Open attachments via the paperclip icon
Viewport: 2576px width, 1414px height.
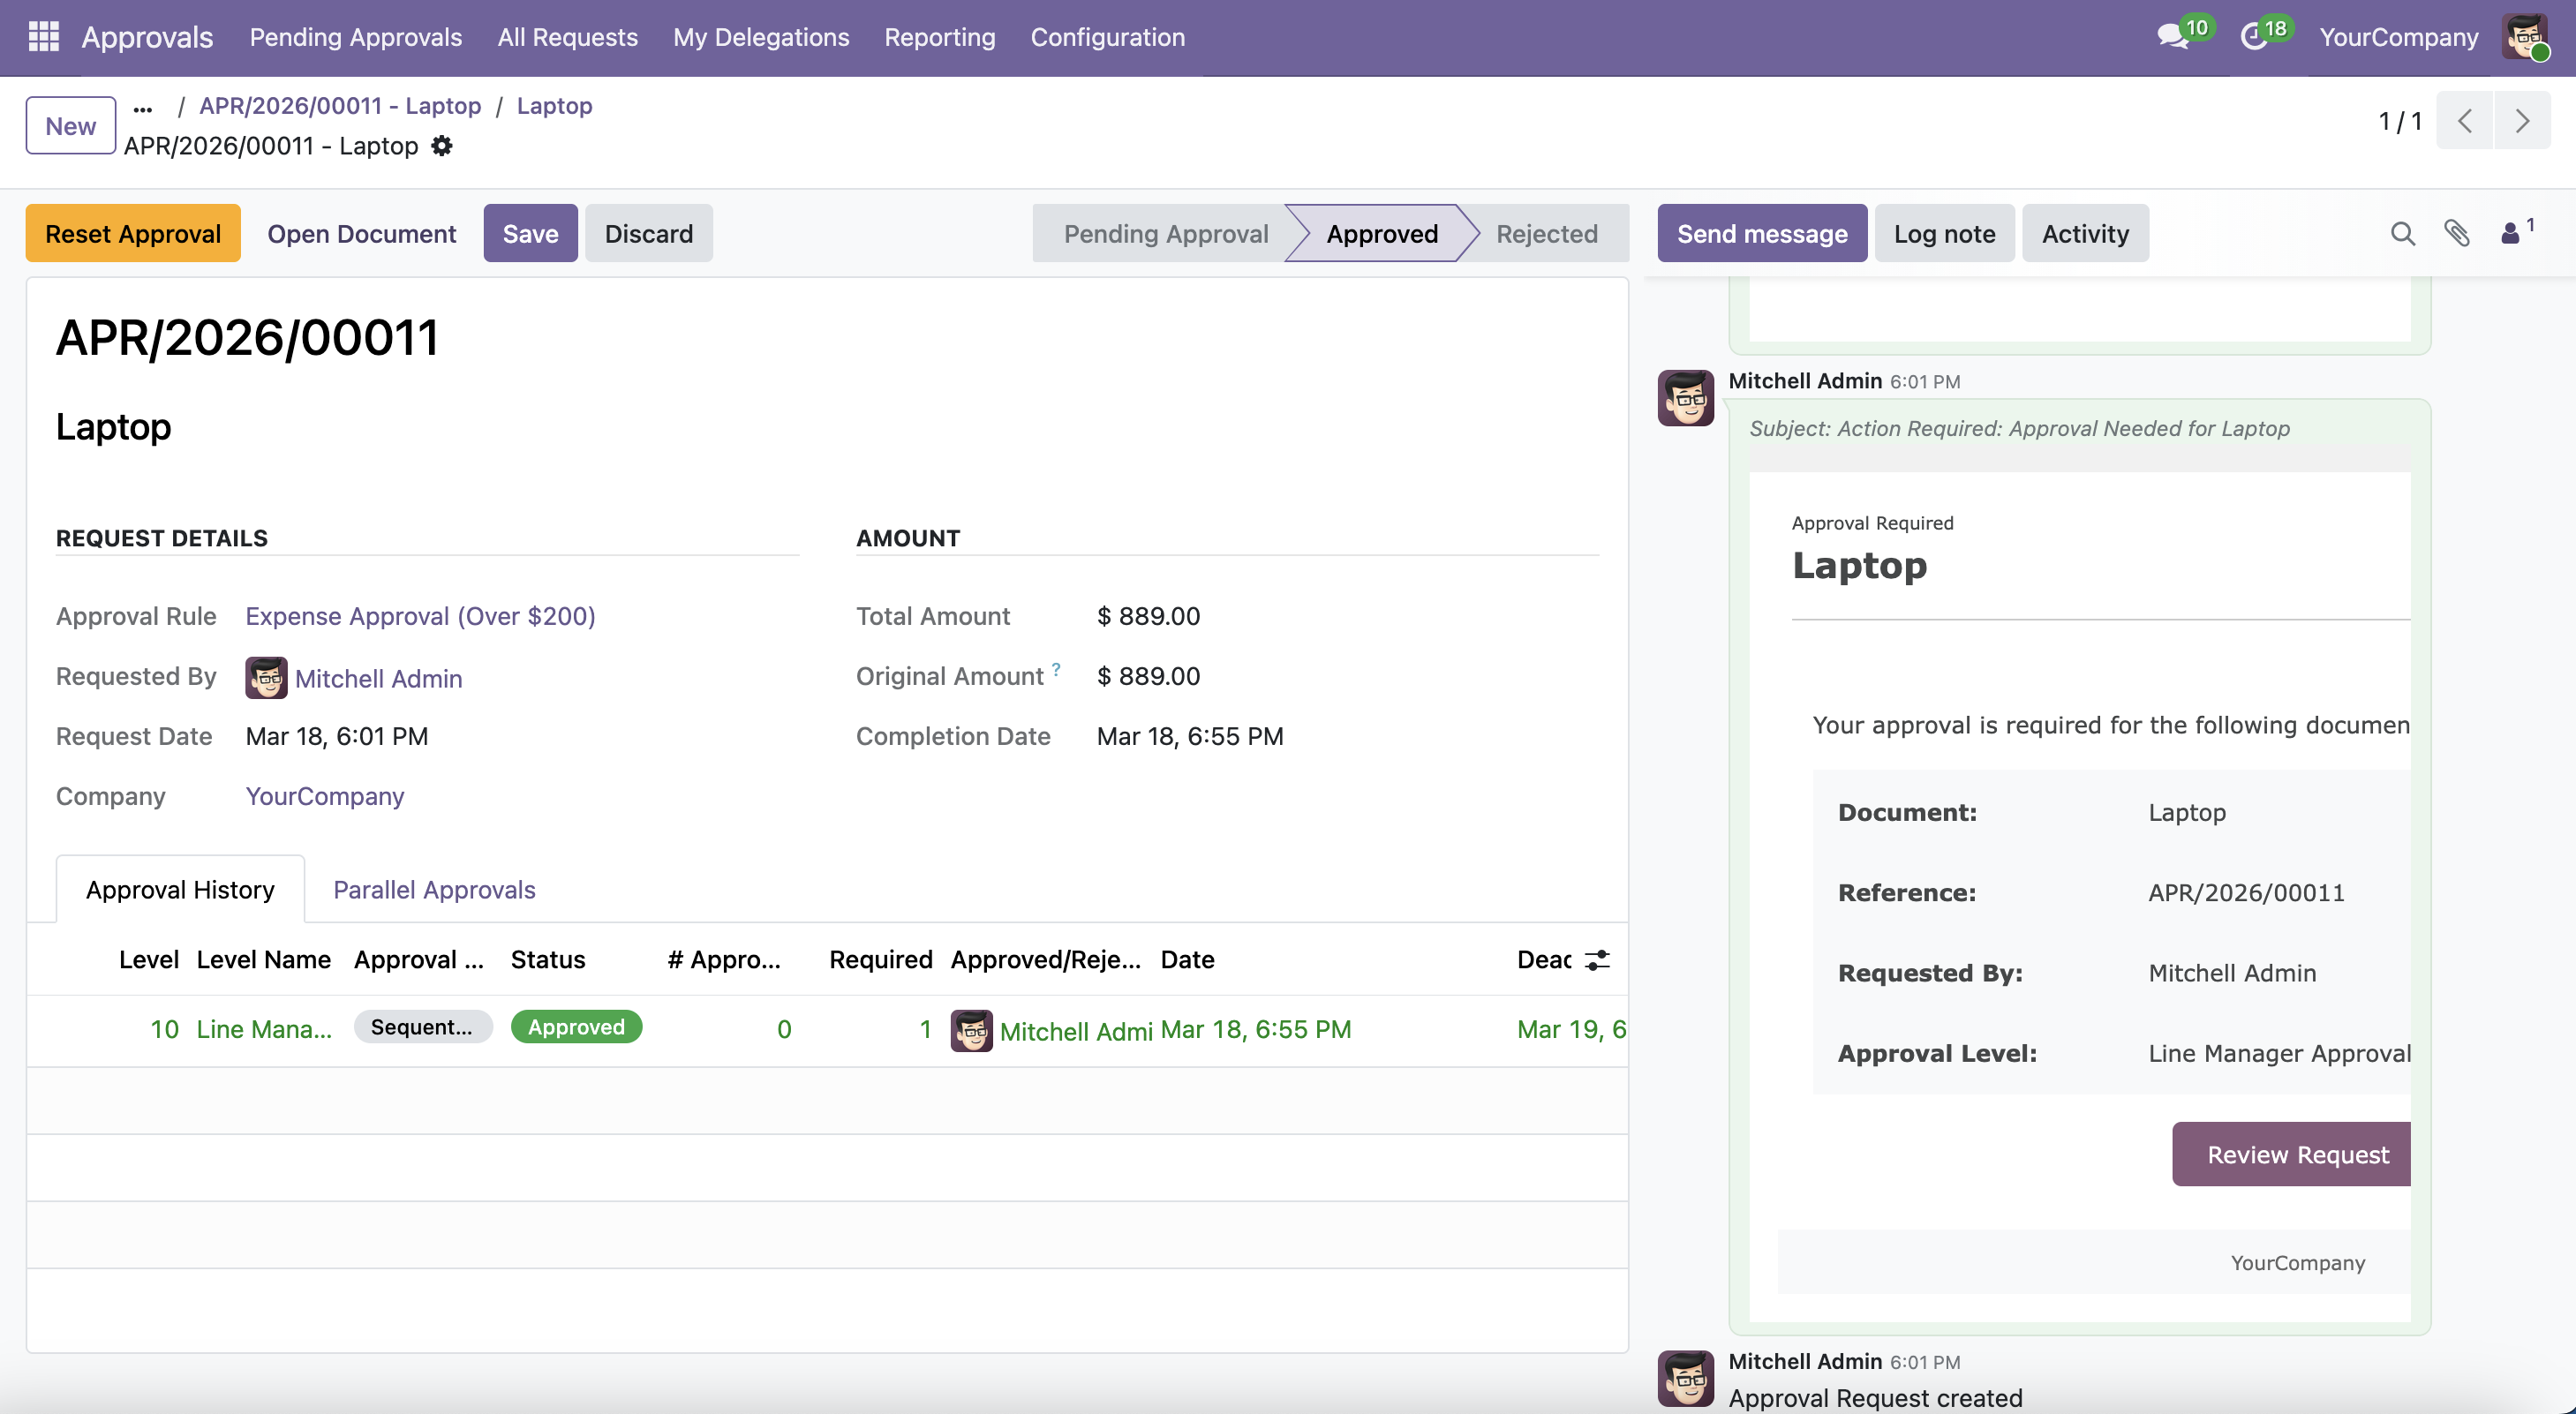[2457, 233]
